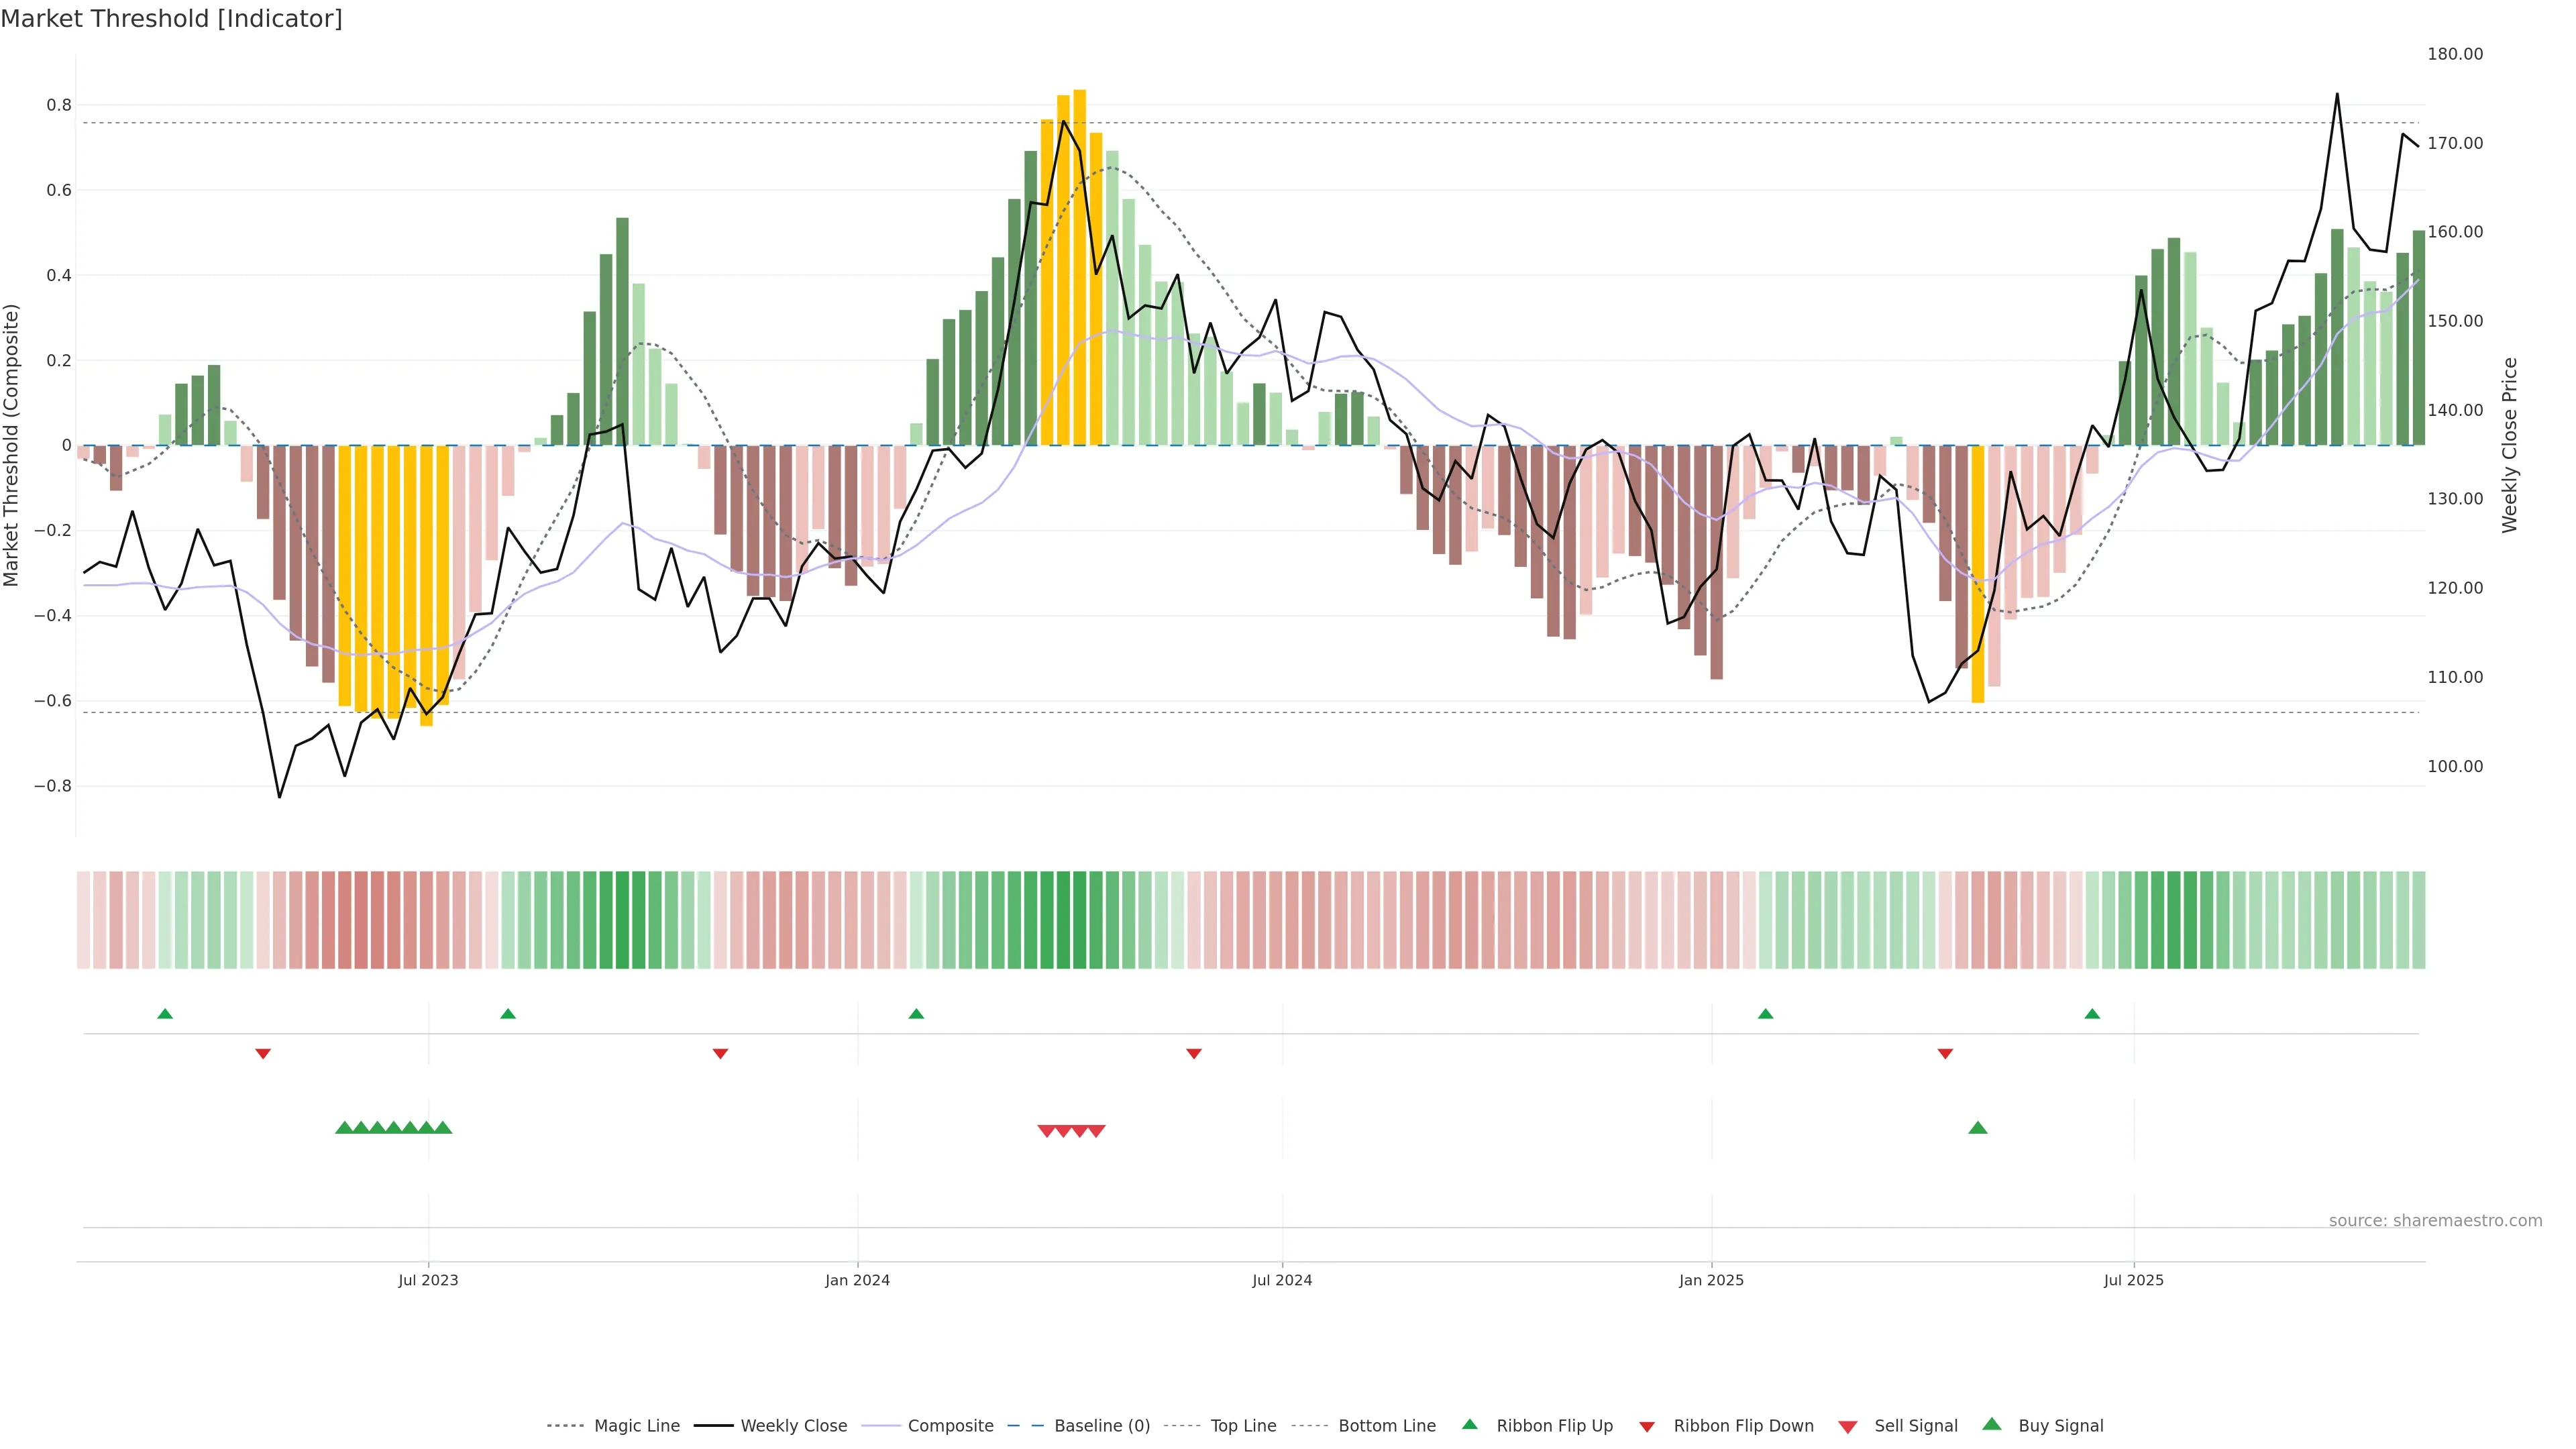Click the Ribbon Flip Down legend triangle
Screen dimensions: 2576x1449
pyautogui.click(x=1647, y=1427)
